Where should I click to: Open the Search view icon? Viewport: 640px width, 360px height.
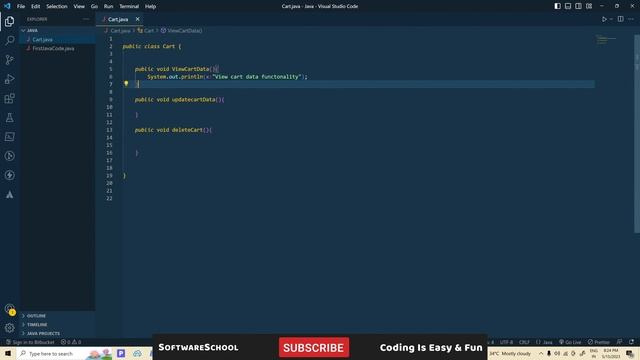point(9,40)
